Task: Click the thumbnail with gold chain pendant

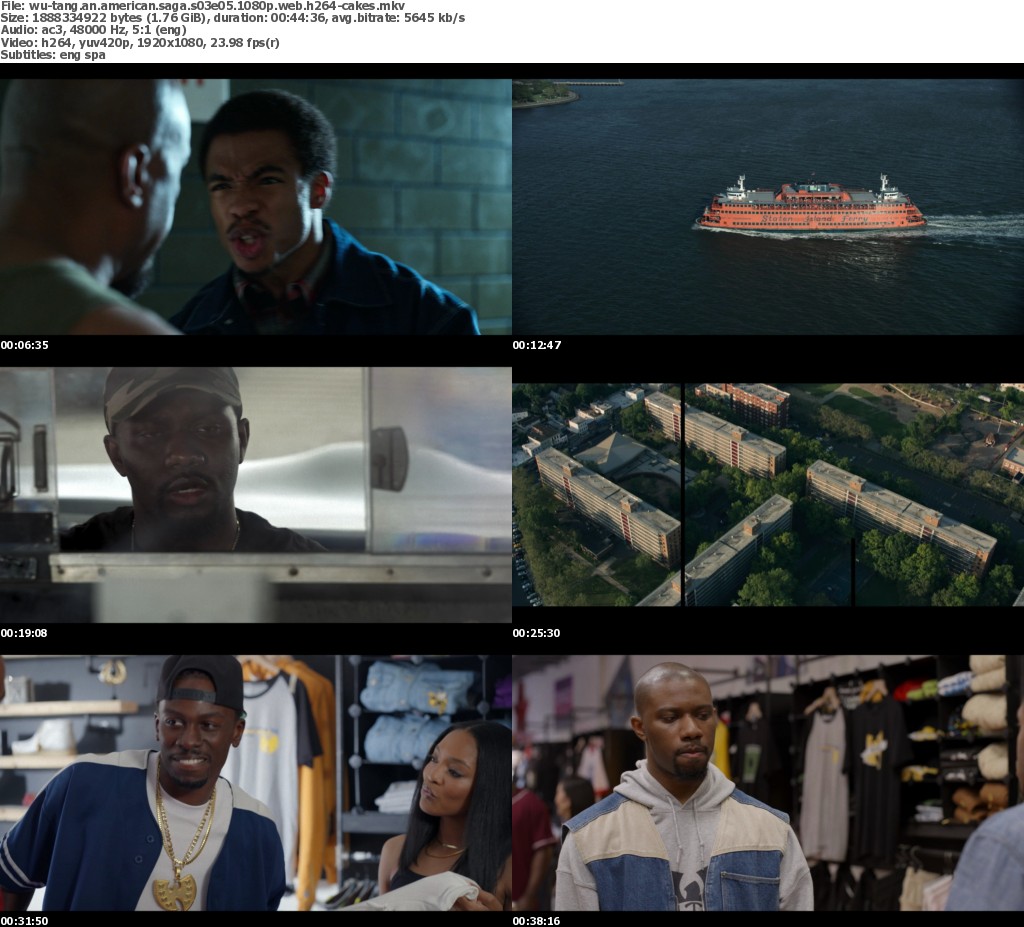Action: tap(255, 782)
